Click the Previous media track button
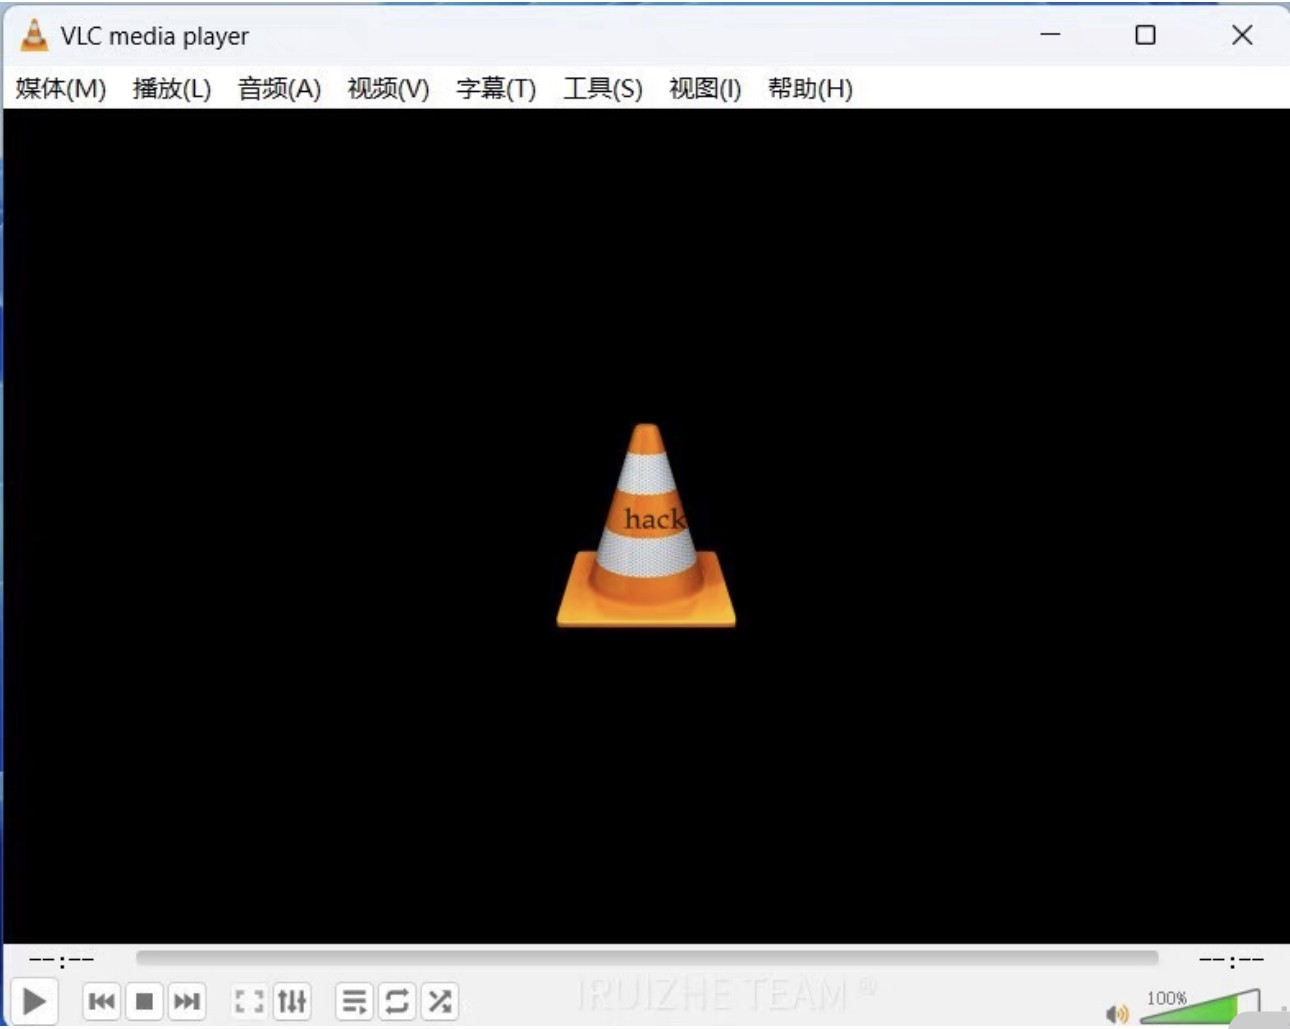 click(x=101, y=1001)
